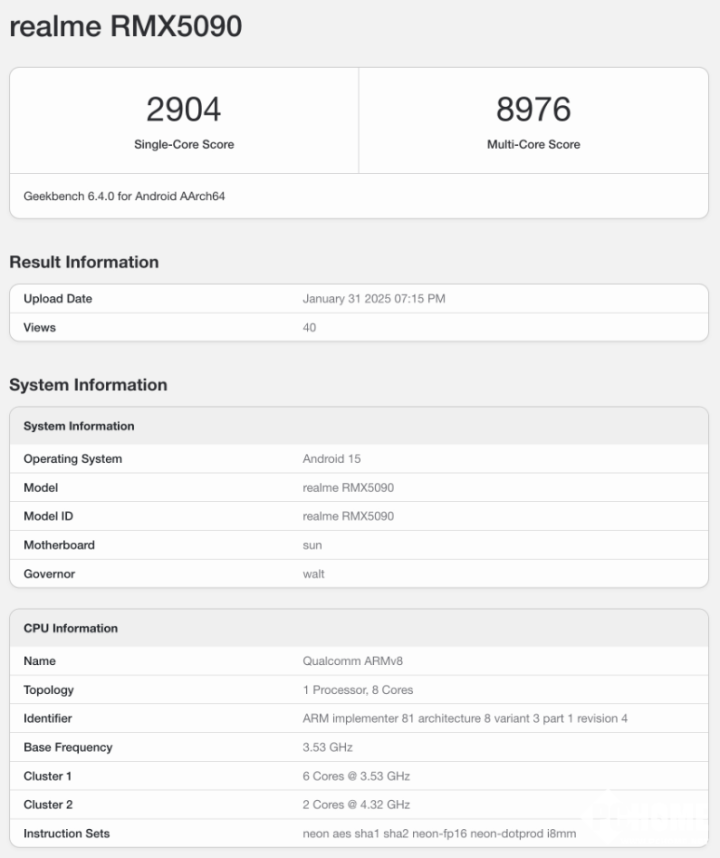Select the 3.53 GHz base frequency value

tap(328, 747)
